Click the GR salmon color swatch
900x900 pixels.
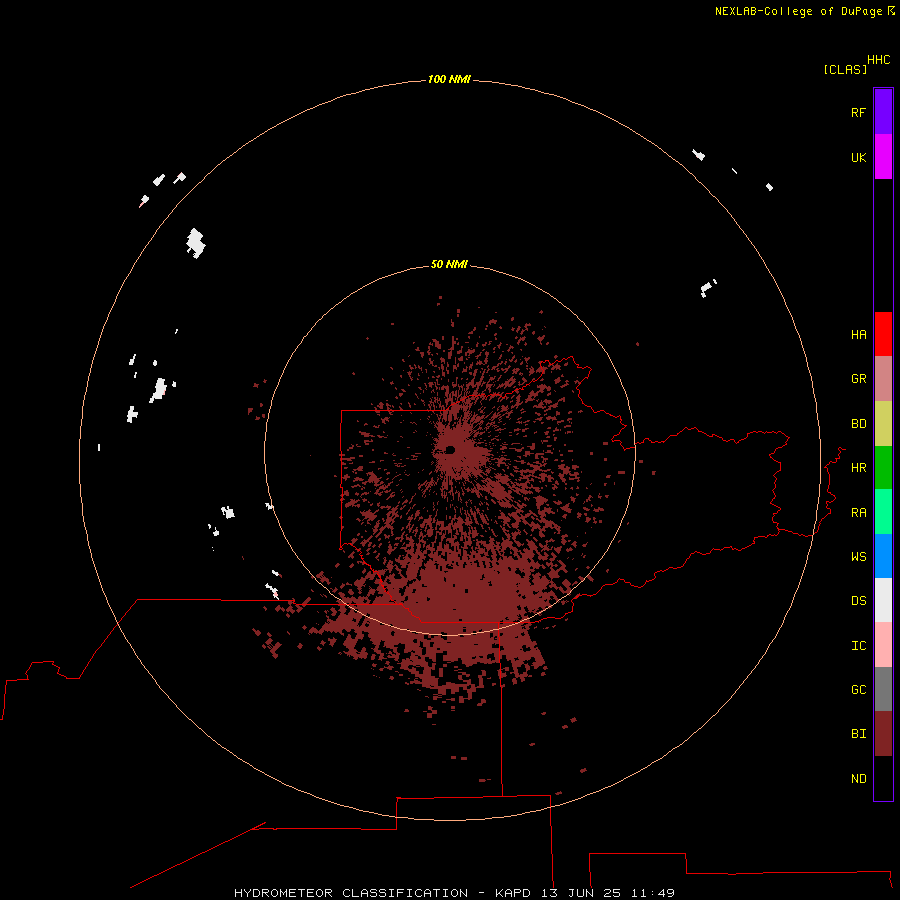click(883, 379)
